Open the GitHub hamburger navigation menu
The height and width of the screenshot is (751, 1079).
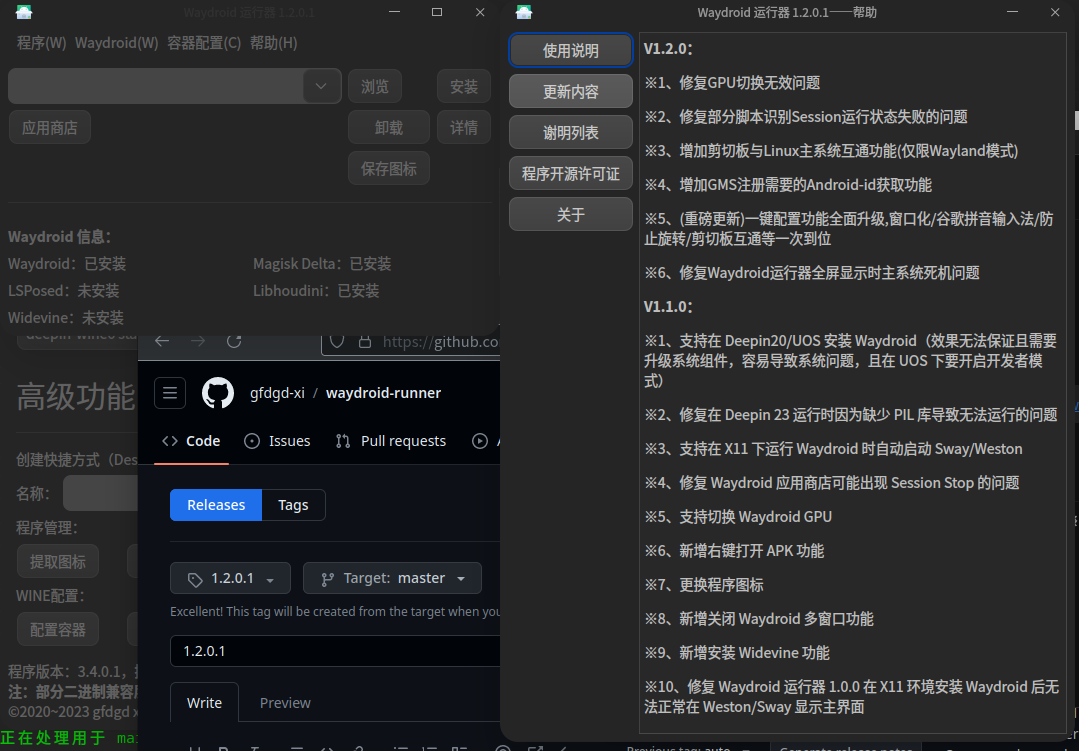click(x=170, y=393)
